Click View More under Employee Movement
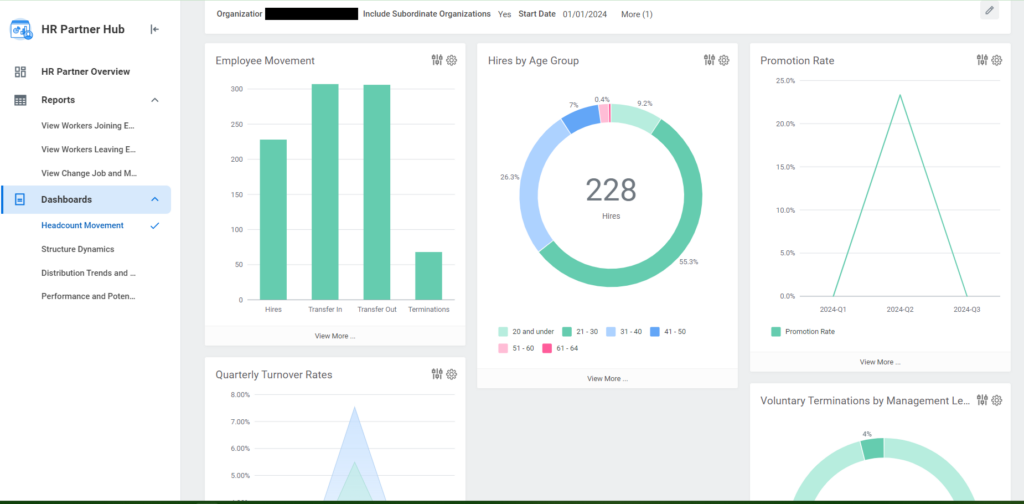This screenshot has width=1024, height=504. click(x=335, y=336)
